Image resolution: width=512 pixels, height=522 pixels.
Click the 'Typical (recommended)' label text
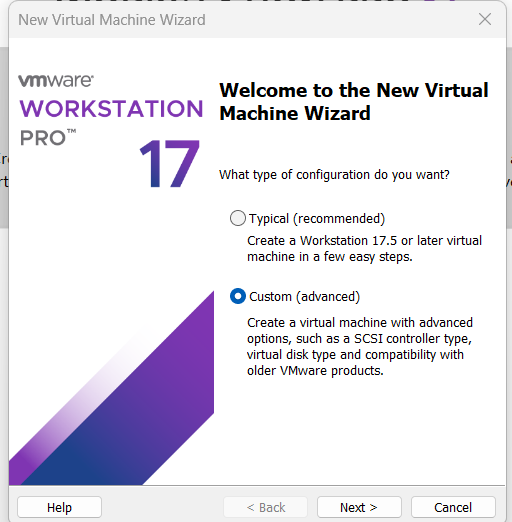click(x=317, y=219)
